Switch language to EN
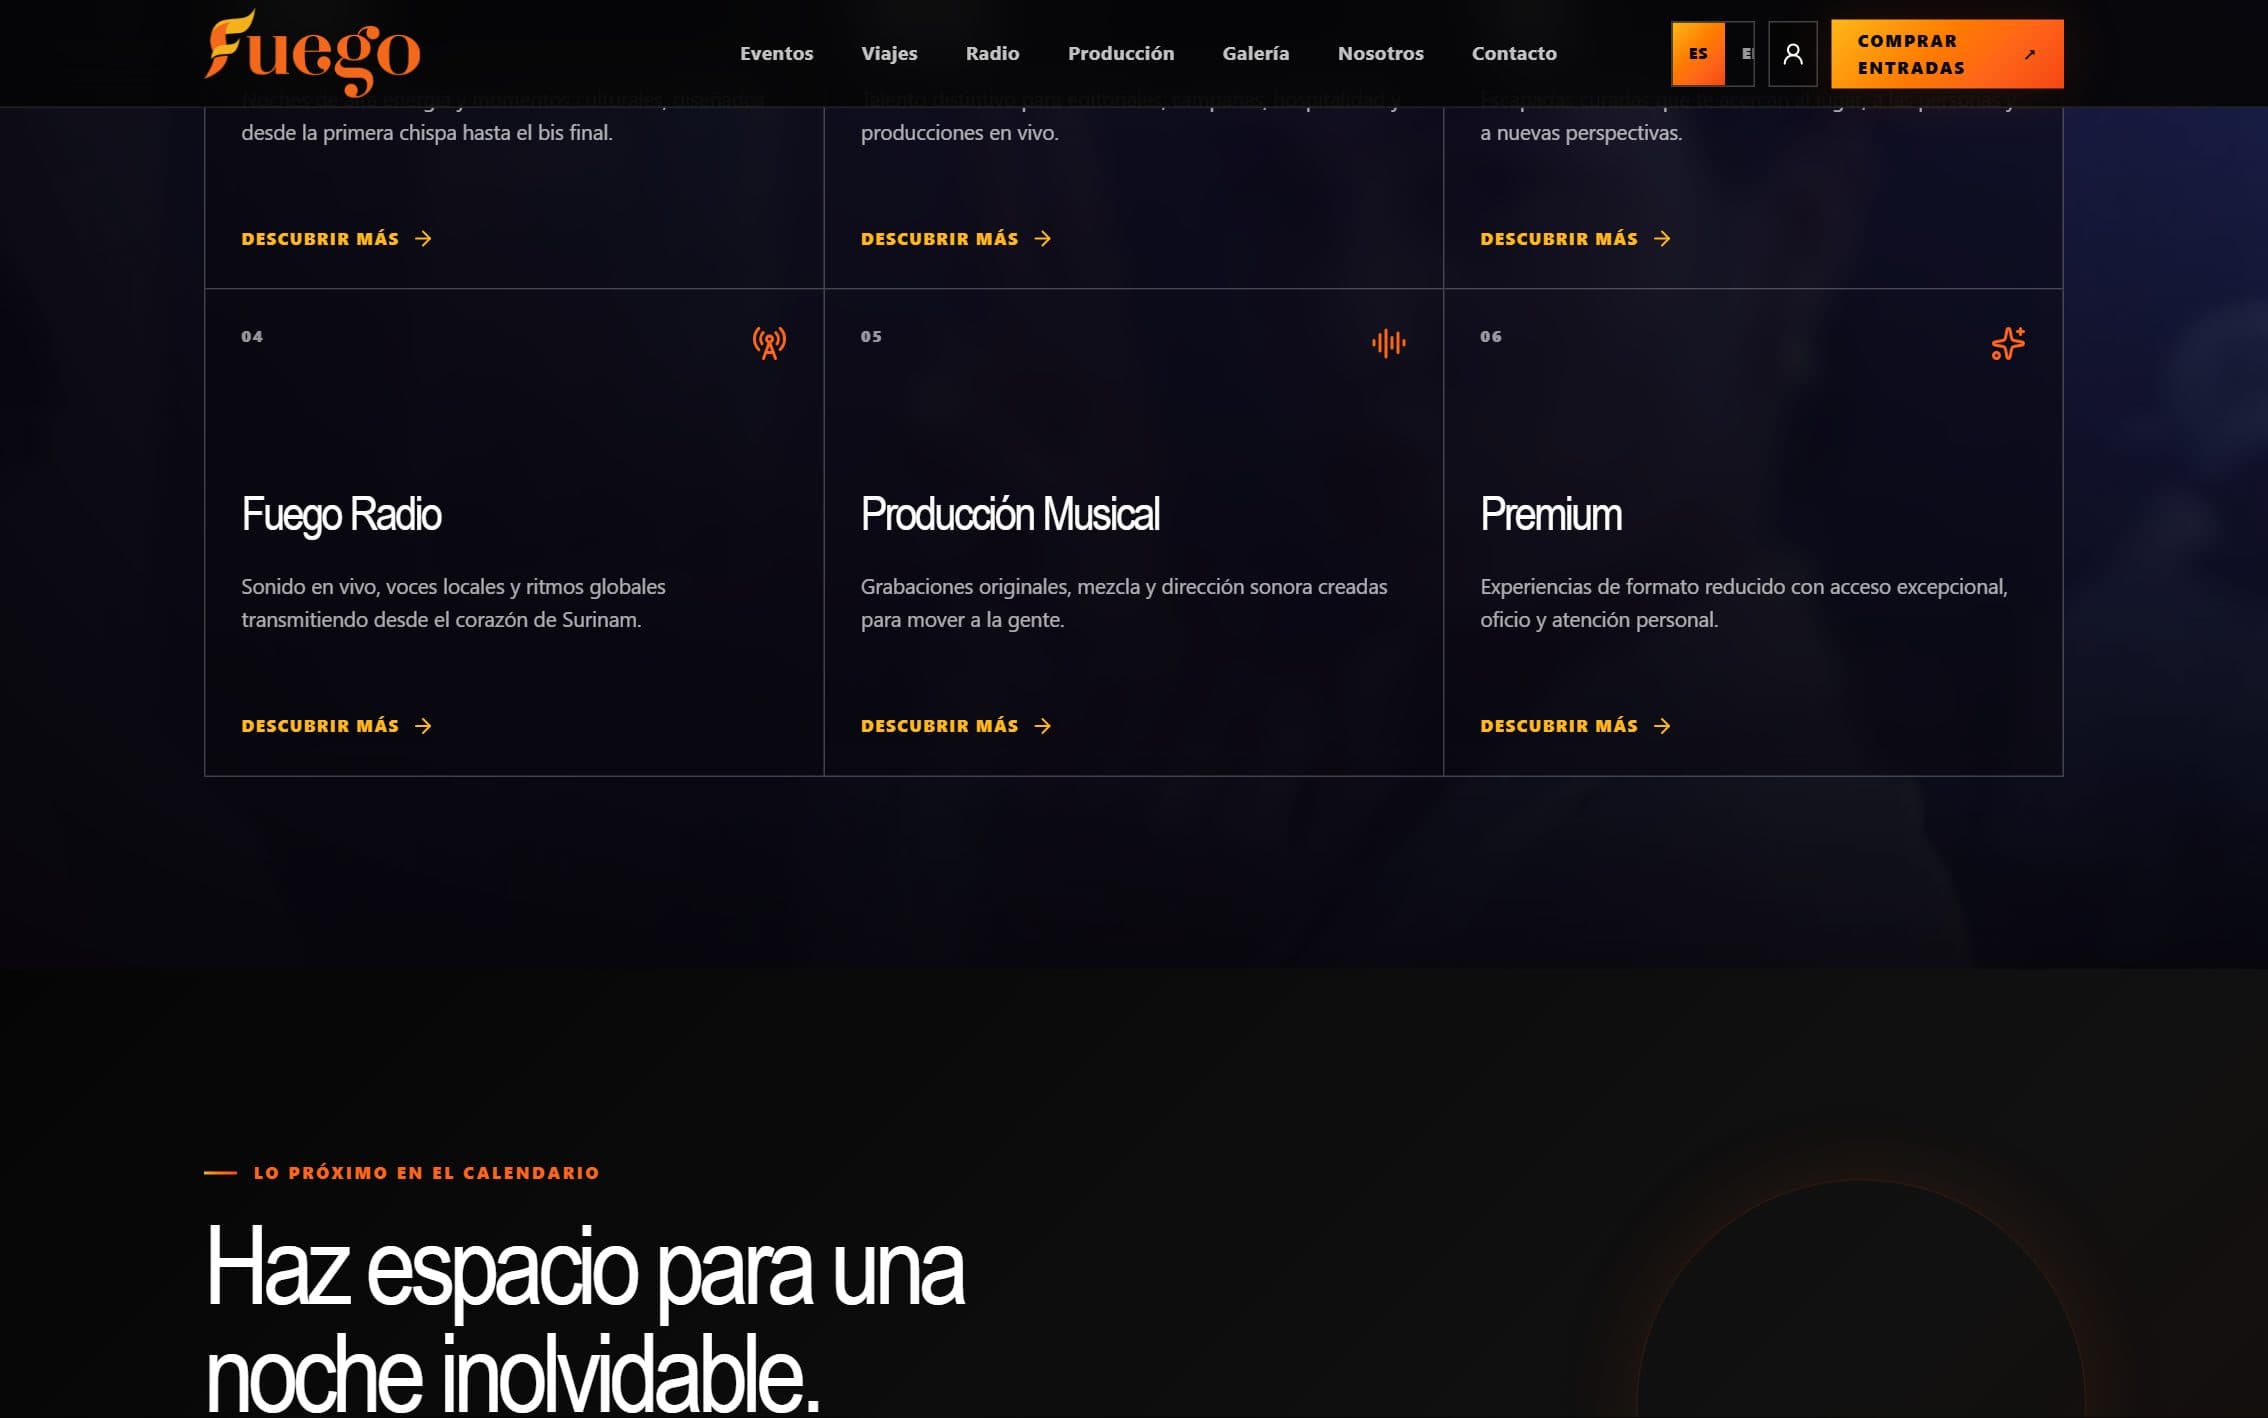The height and width of the screenshot is (1418, 2268). pos(1742,54)
